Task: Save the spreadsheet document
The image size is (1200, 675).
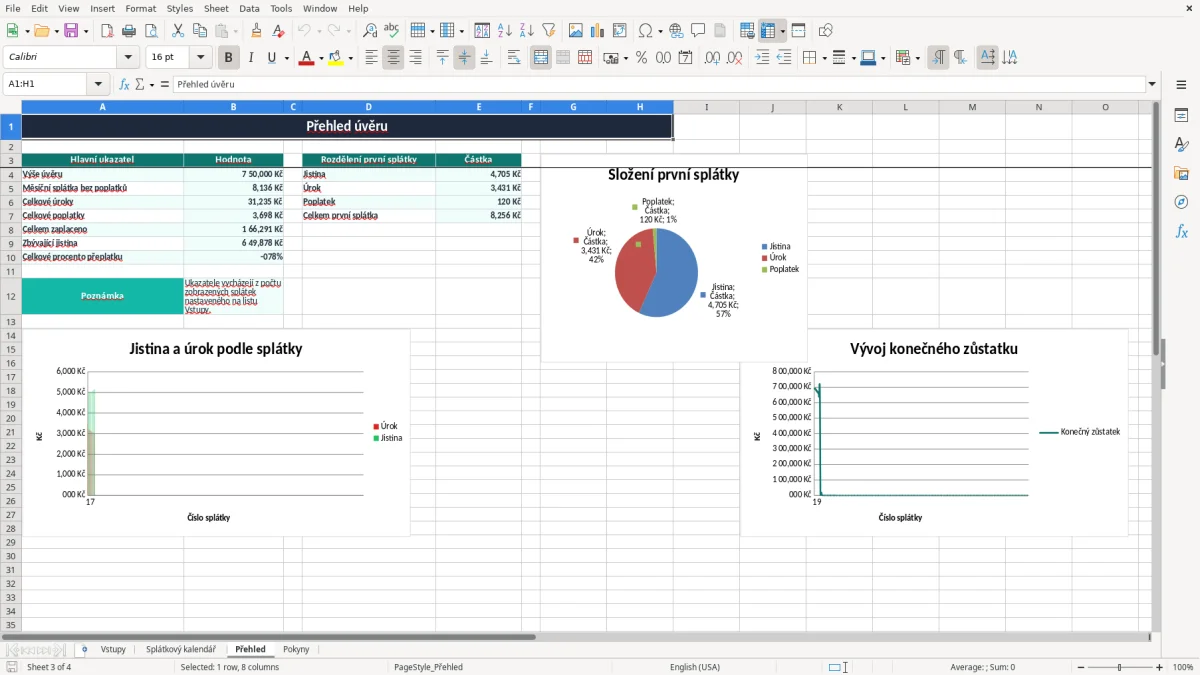Action: point(71,31)
